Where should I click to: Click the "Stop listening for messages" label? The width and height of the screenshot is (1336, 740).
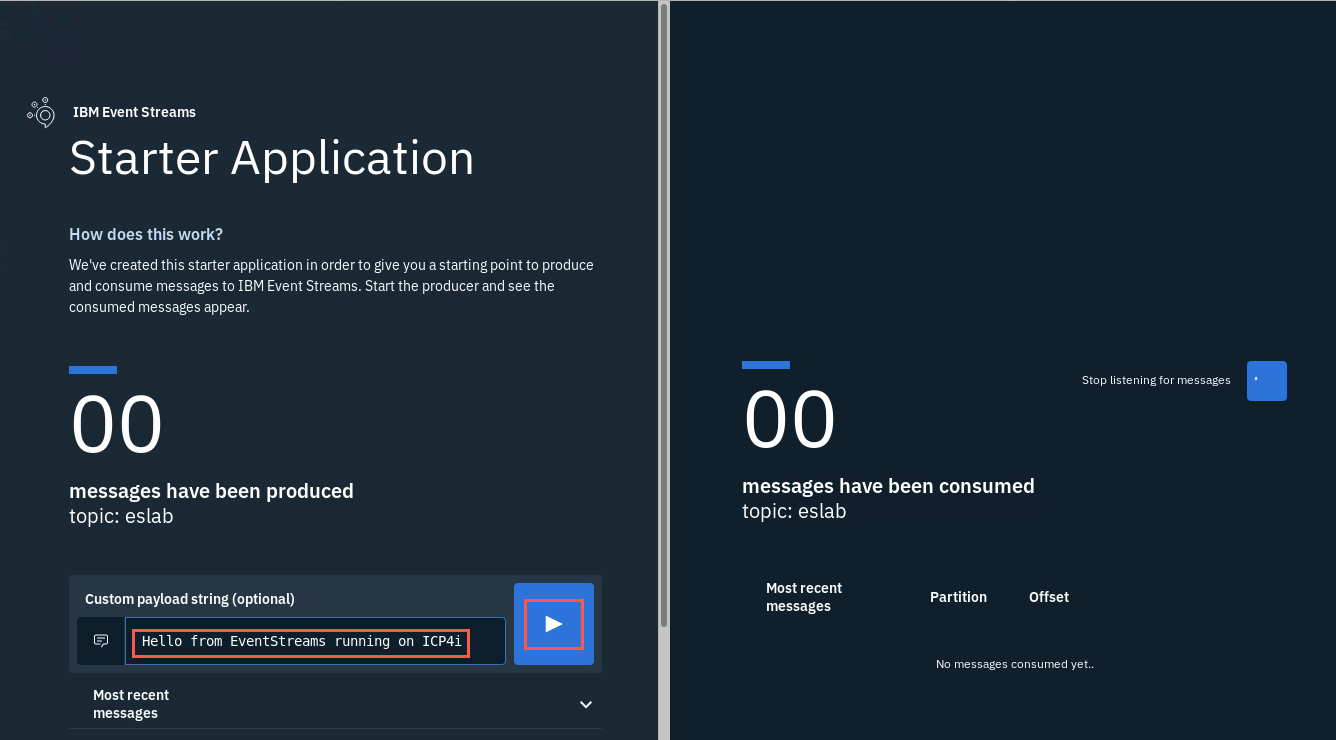1156,380
